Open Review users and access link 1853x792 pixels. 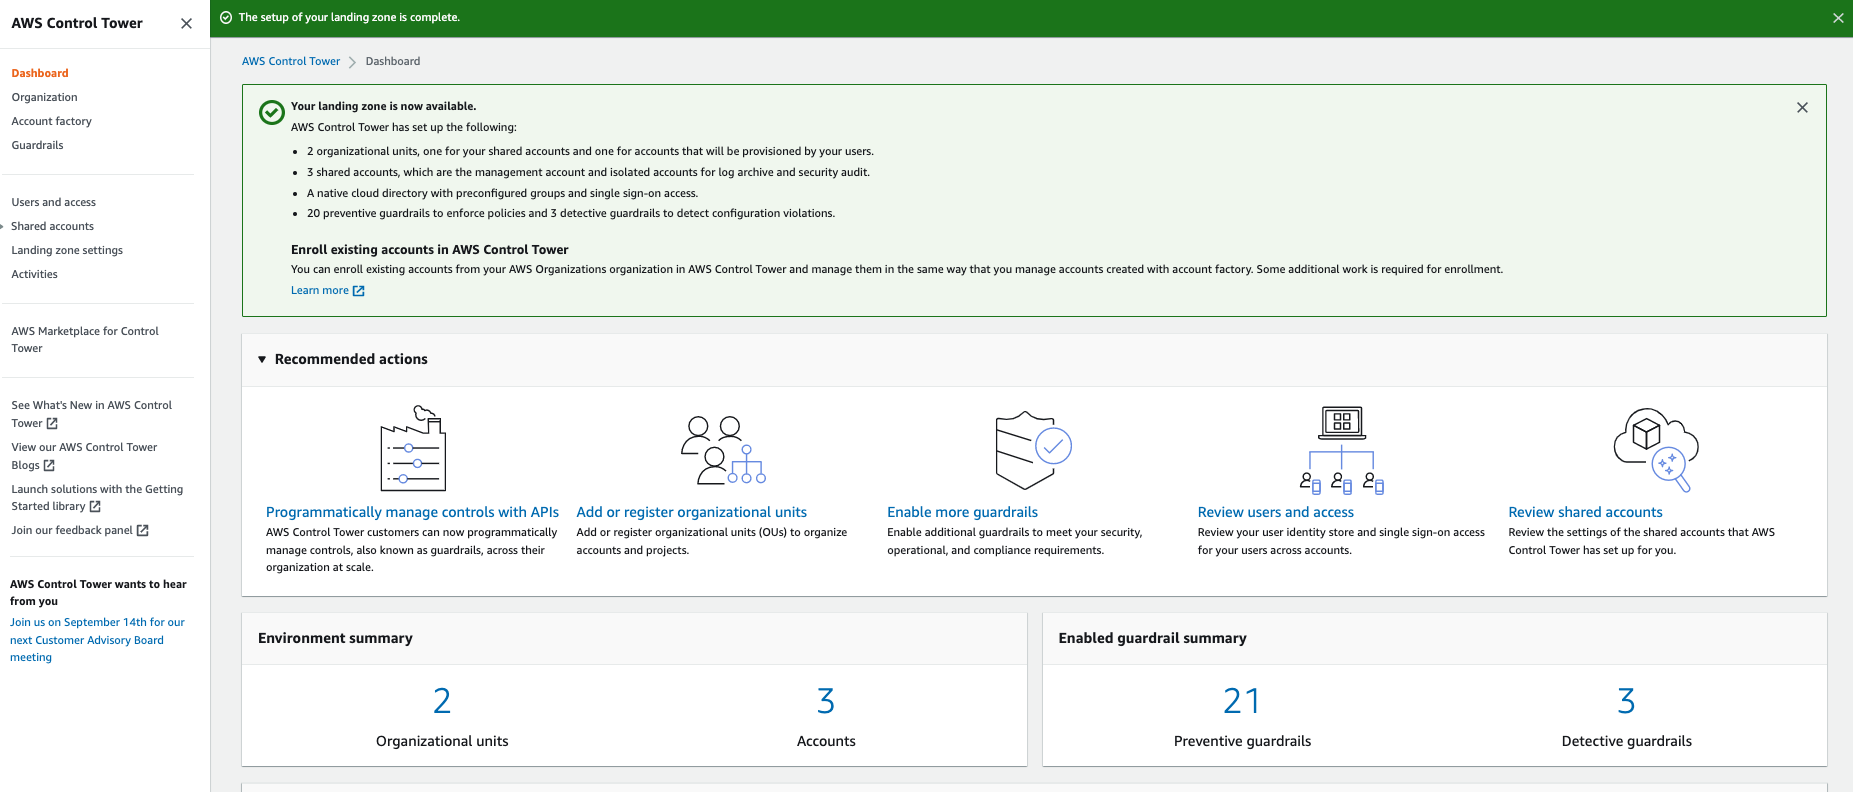(x=1275, y=512)
